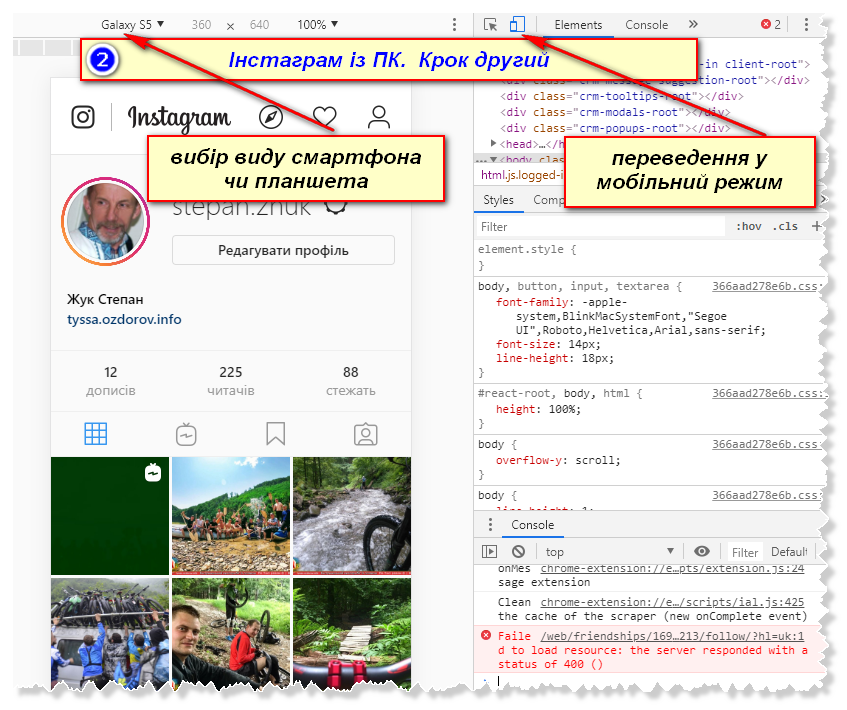Edit the 360 width field
Screen dimensions: 847x710
[x=201, y=25]
